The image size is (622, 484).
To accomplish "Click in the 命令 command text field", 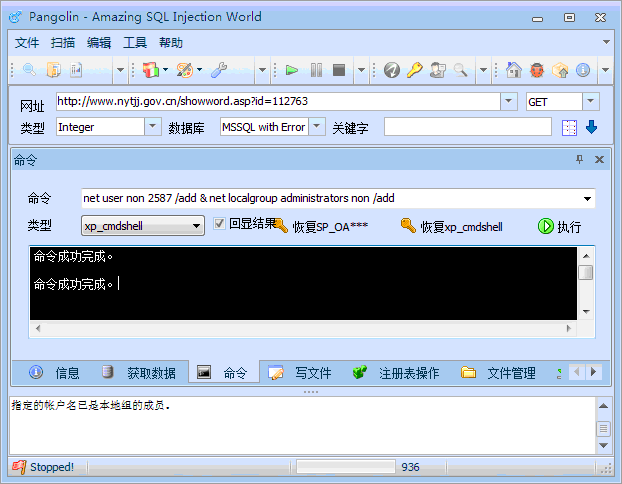I will click(x=331, y=198).
